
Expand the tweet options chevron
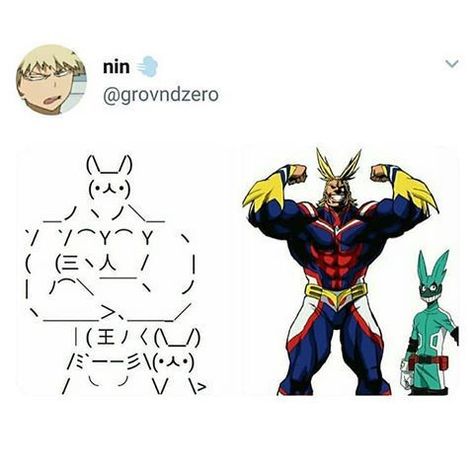pyautogui.click(x=452, y=63)
